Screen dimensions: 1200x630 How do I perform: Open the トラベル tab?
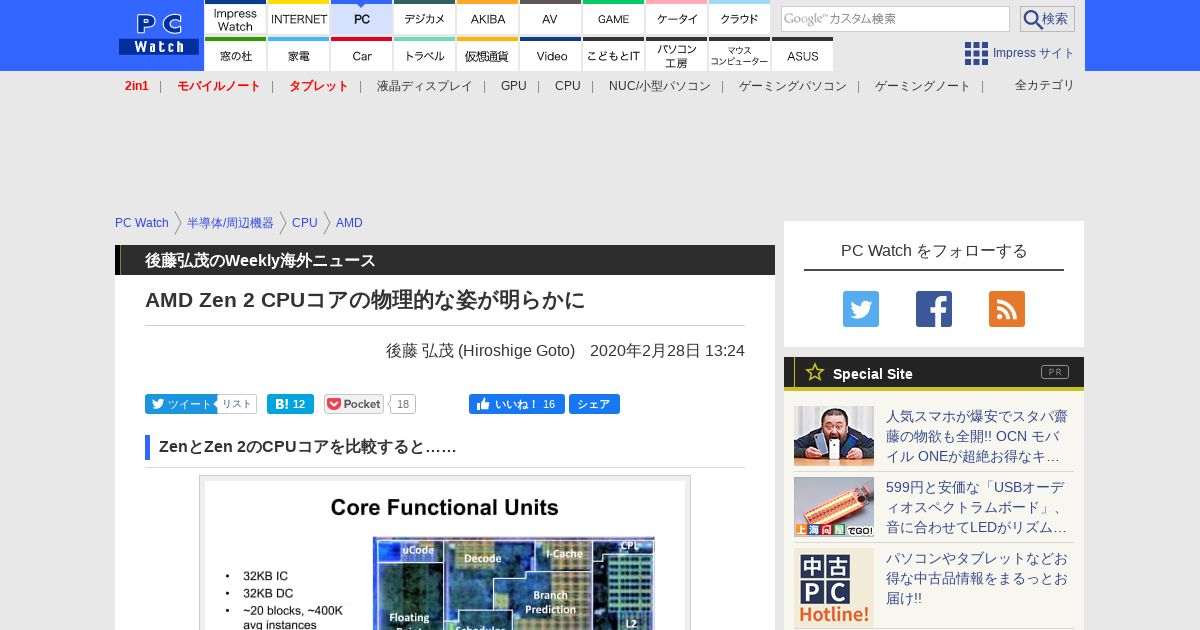(x=425, y=55)
